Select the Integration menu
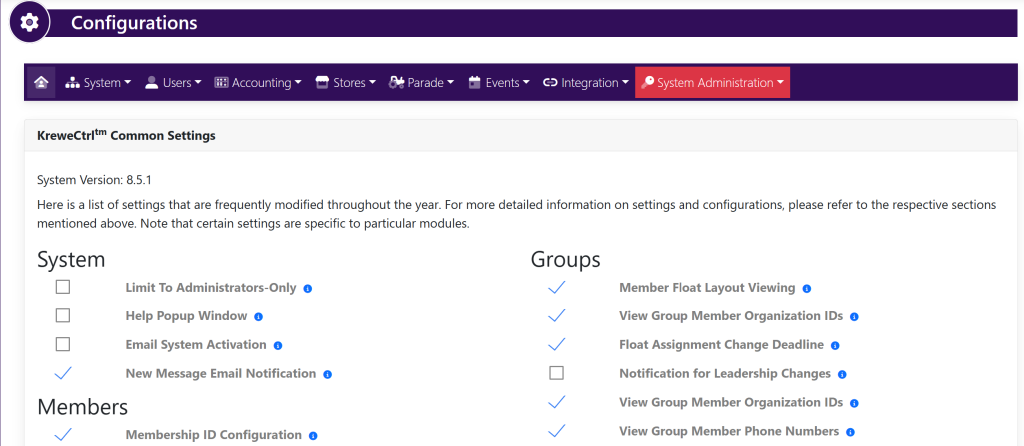 pyautogui.click(x=586, y=83)
